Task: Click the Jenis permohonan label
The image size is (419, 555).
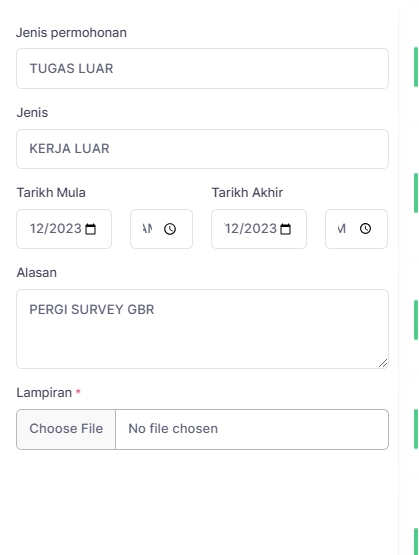Action: (71, 33)
